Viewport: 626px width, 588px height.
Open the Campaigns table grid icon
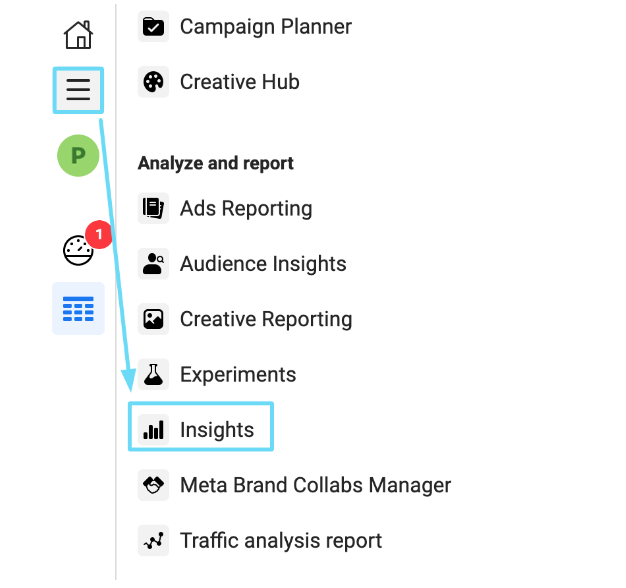78,308
